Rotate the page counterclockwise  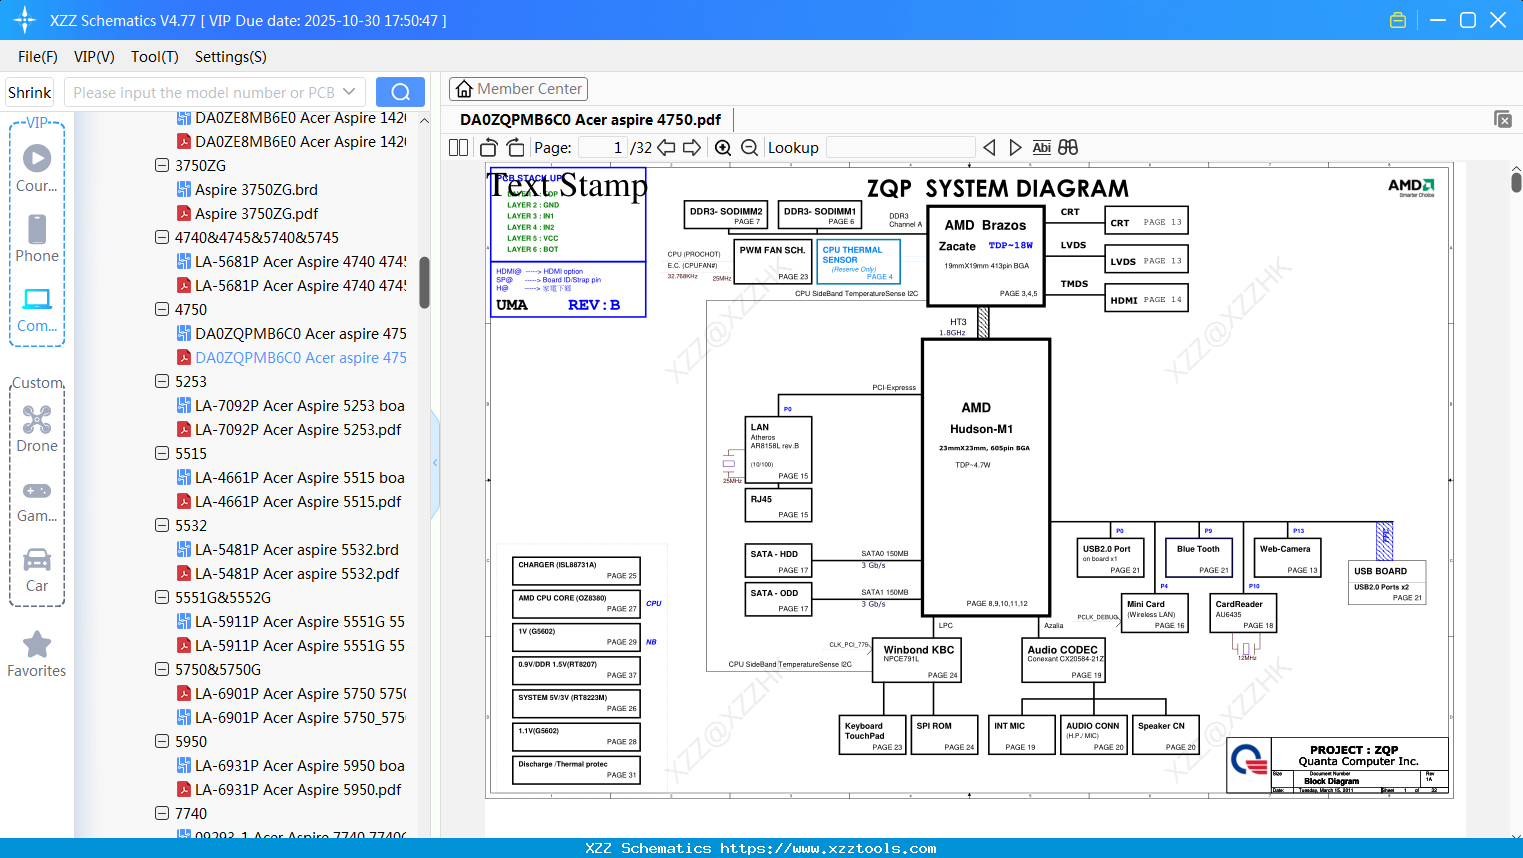(489, 148)
